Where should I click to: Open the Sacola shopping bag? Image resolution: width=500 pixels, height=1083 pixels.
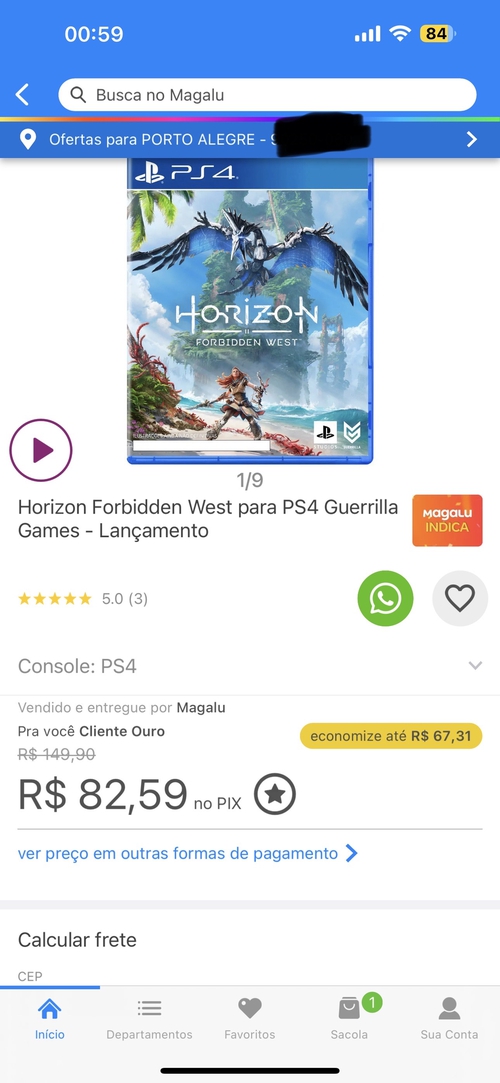[x=349, y=1019]
